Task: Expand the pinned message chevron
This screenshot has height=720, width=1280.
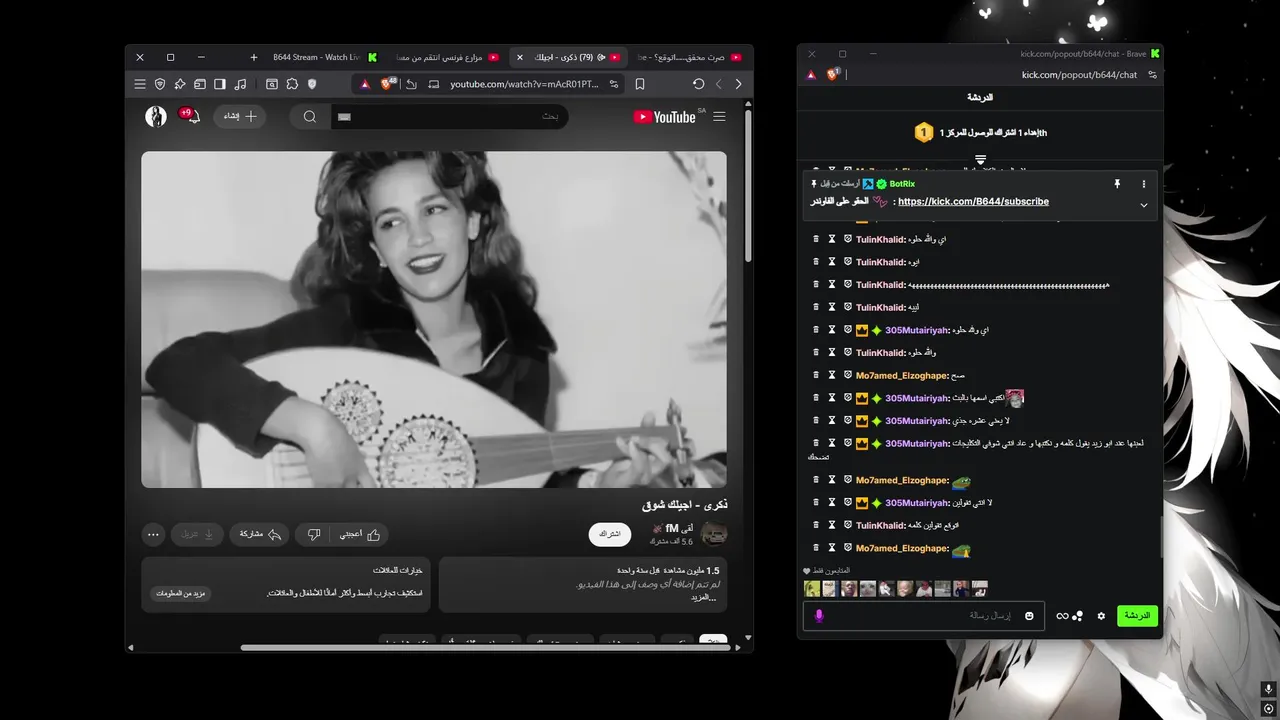Action: (1144, 205)
